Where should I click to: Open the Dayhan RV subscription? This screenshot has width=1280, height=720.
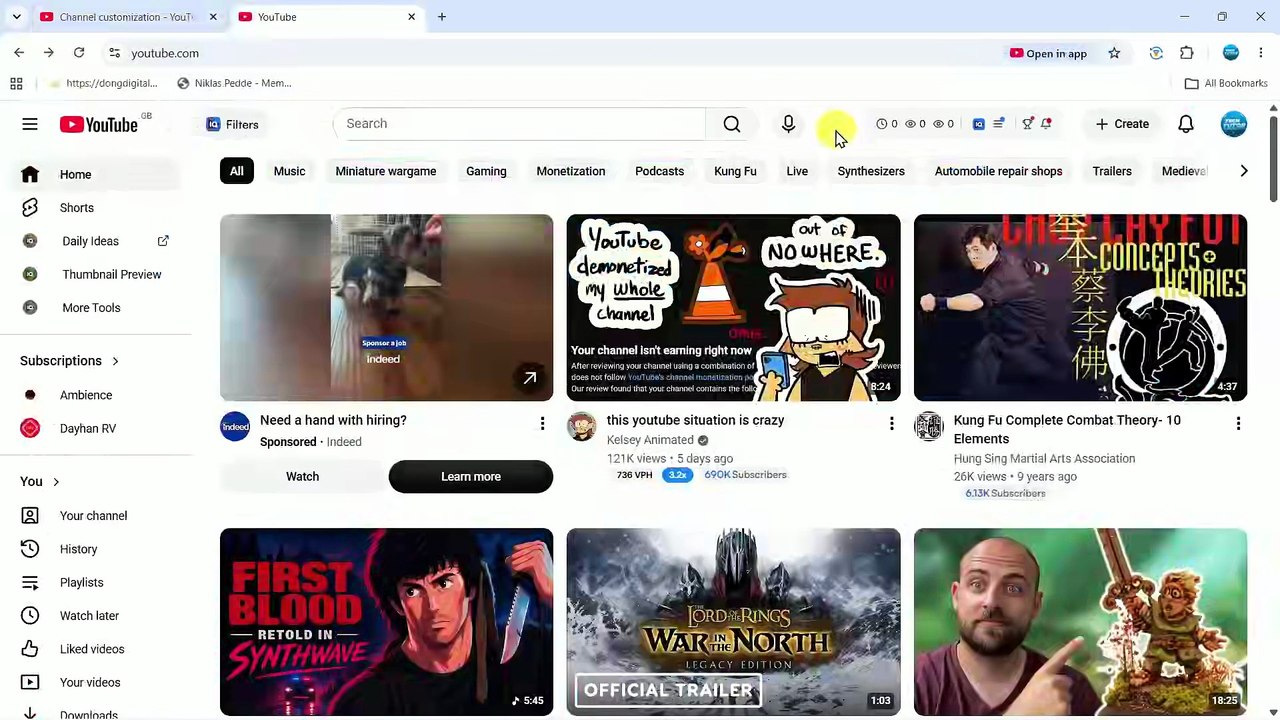click(96, 428)
